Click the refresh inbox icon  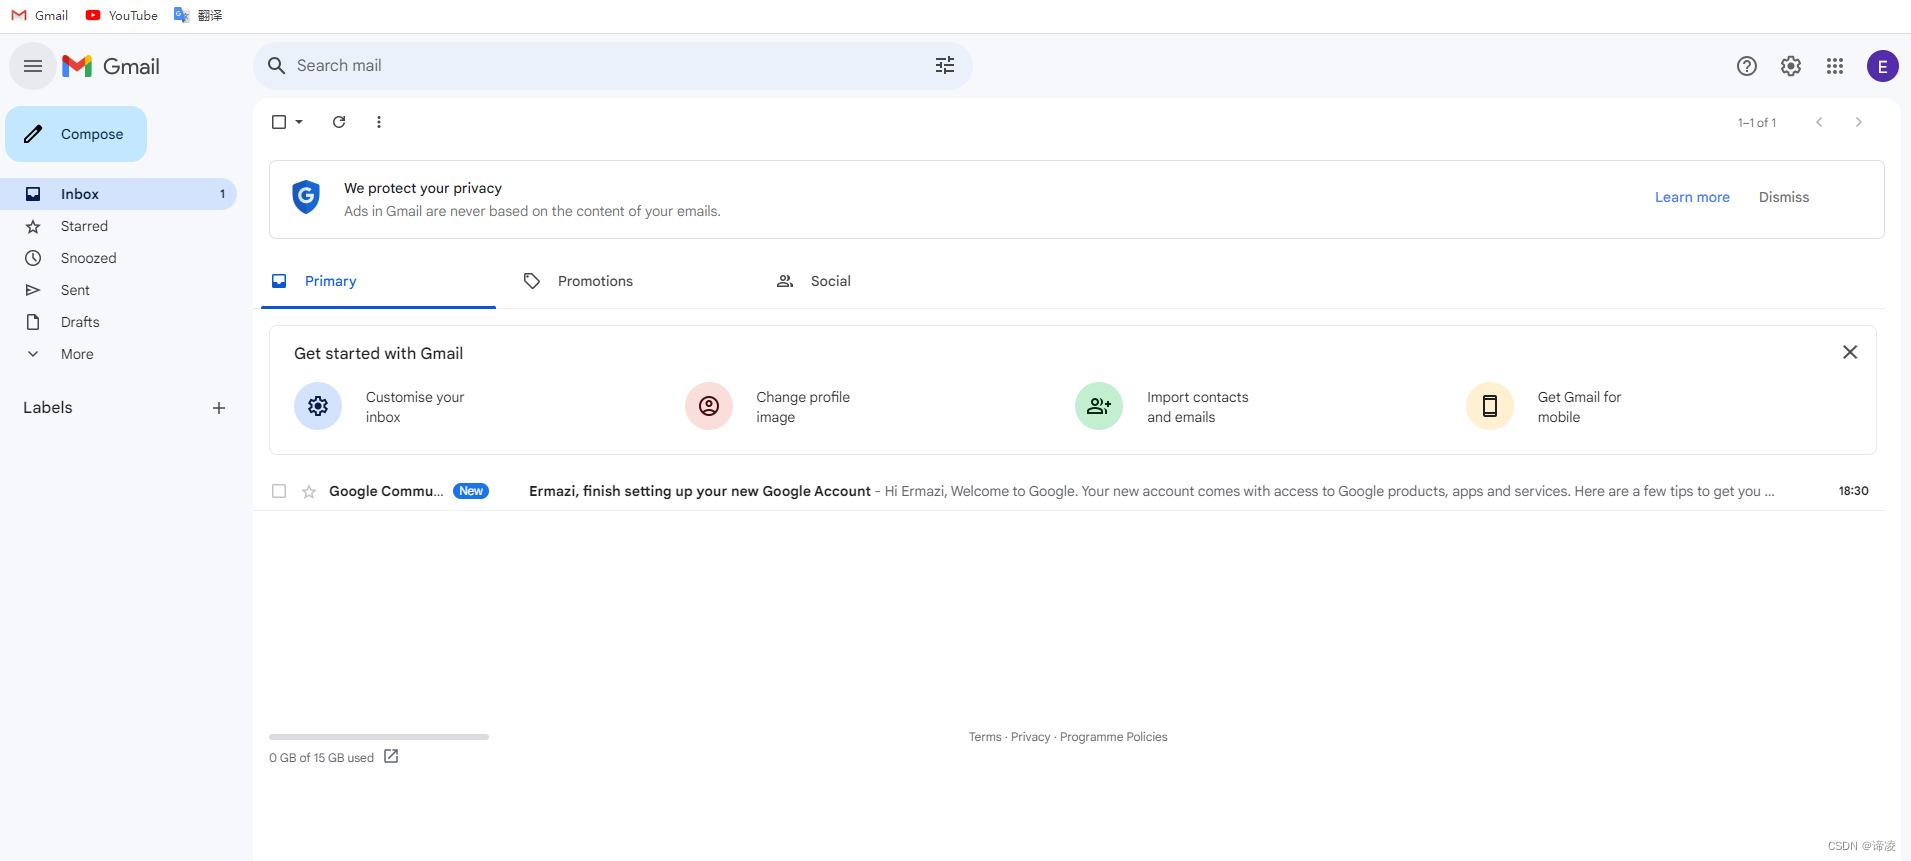[x=339, y=122]
